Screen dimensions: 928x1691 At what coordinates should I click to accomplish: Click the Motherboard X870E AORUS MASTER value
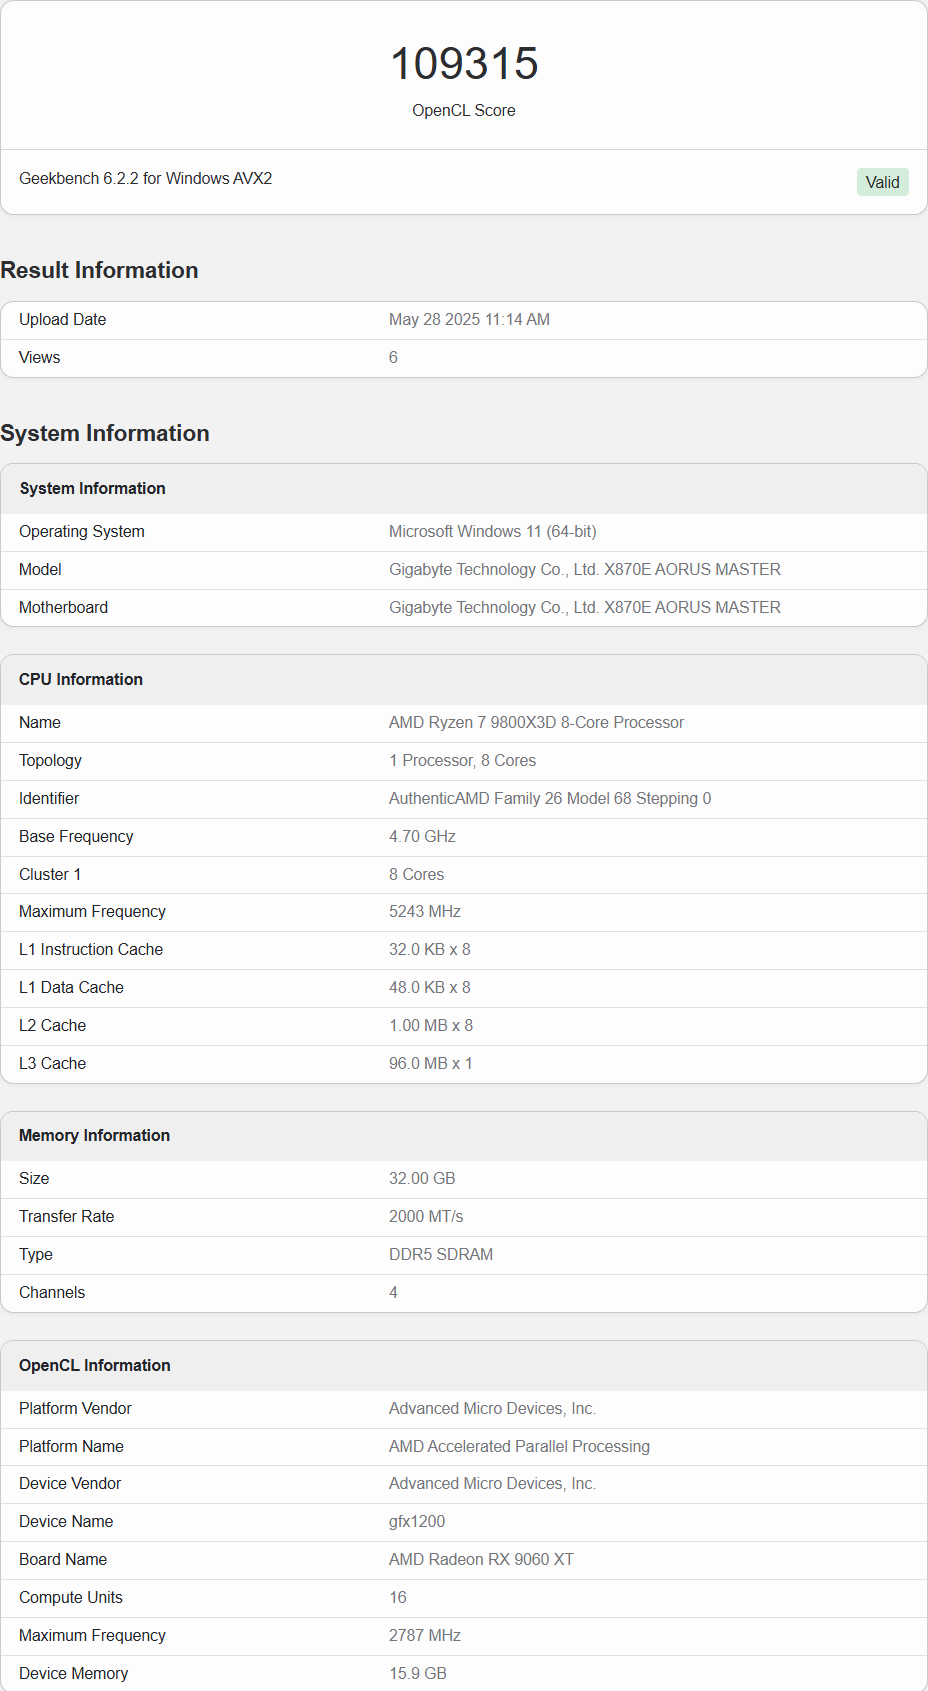point(584,607)
